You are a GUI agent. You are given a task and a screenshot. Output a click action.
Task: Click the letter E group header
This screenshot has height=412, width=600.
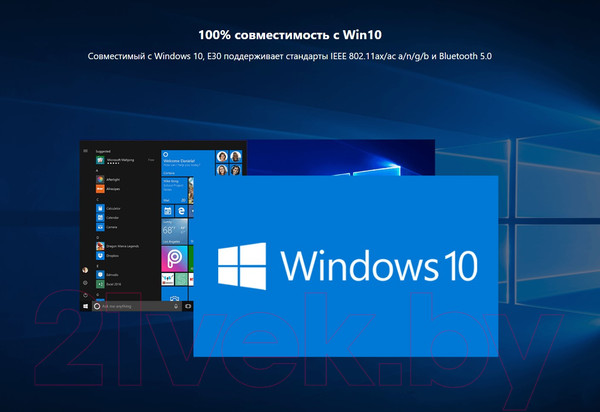click(98, 265)
